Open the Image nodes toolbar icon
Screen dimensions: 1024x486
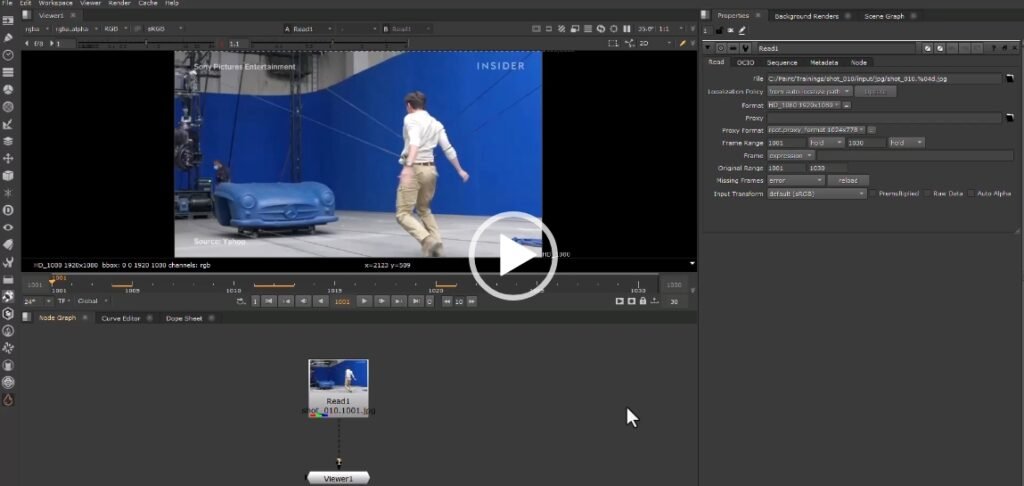pos(8,21)
